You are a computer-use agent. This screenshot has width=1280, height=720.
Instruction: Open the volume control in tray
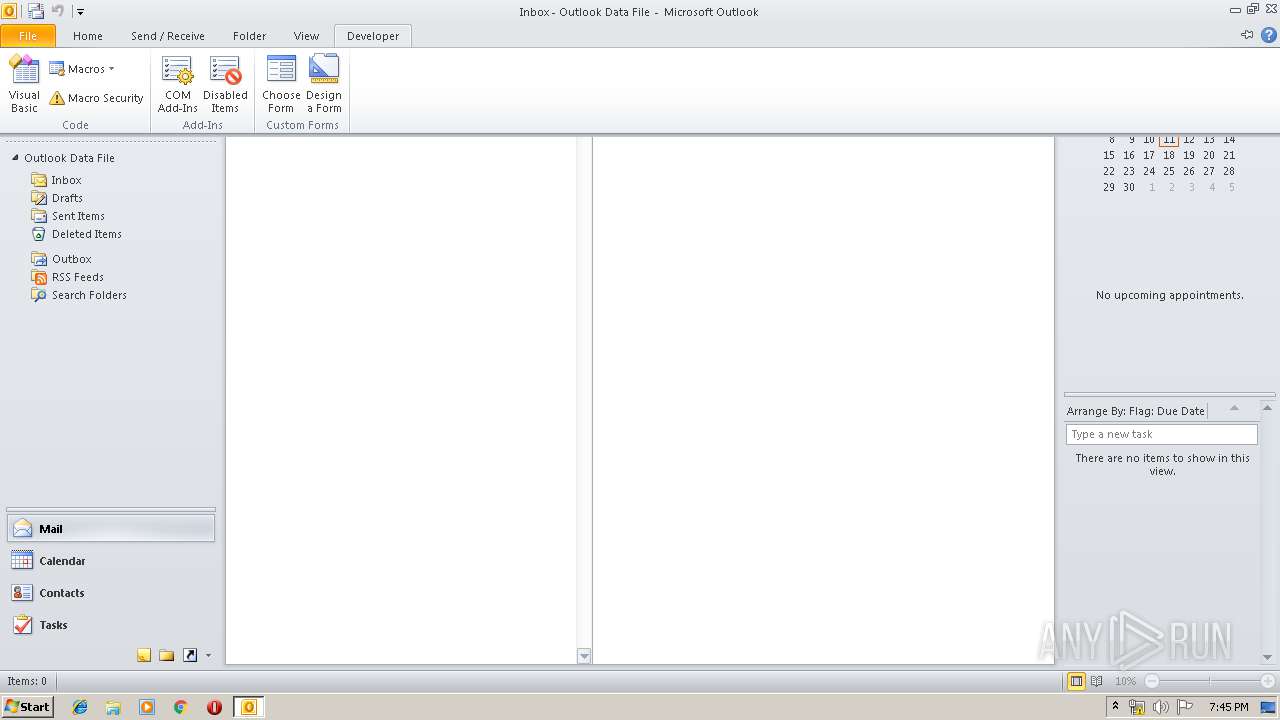pyautogui.click(x=1160, y=707)
